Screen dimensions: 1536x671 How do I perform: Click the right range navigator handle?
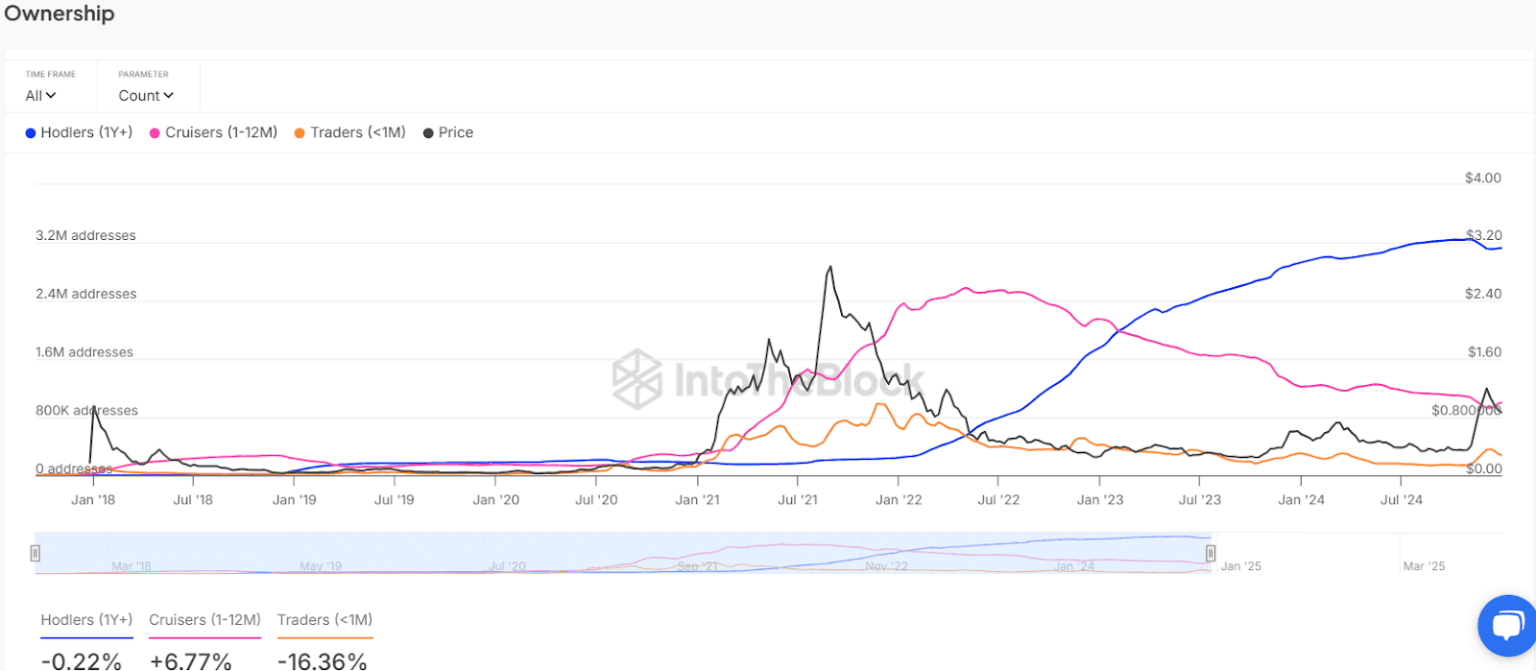[x=1211, y=553]
